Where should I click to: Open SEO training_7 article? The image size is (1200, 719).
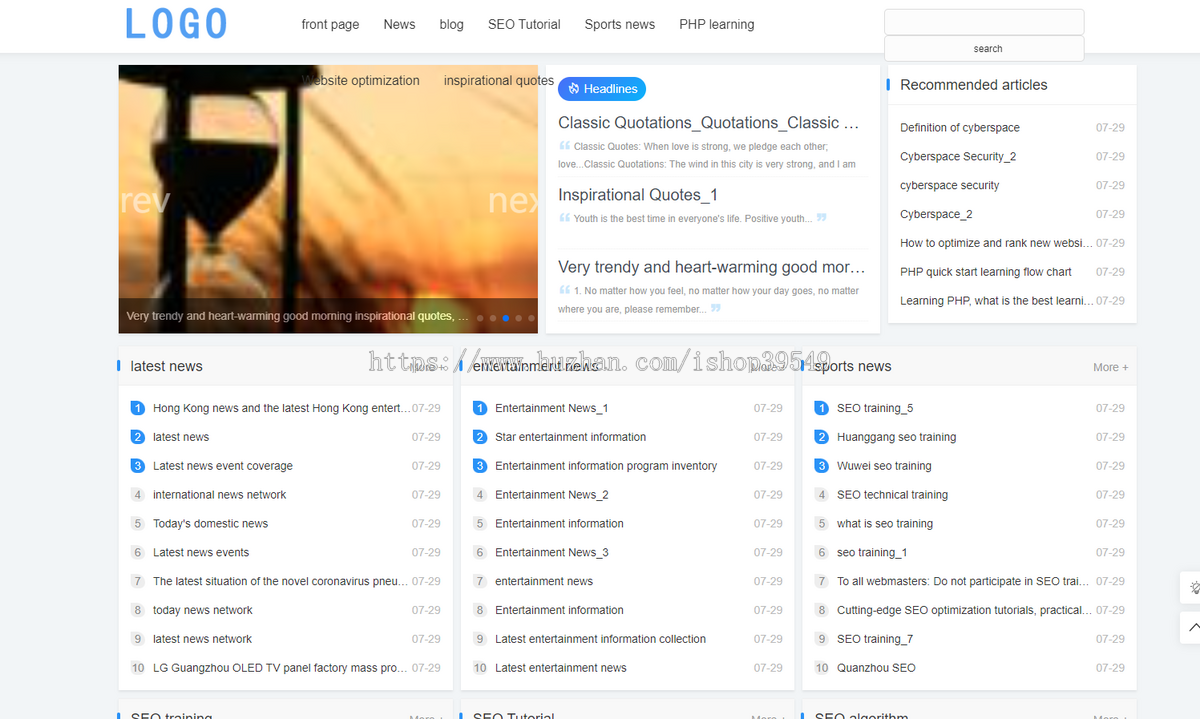coord(875,640)
